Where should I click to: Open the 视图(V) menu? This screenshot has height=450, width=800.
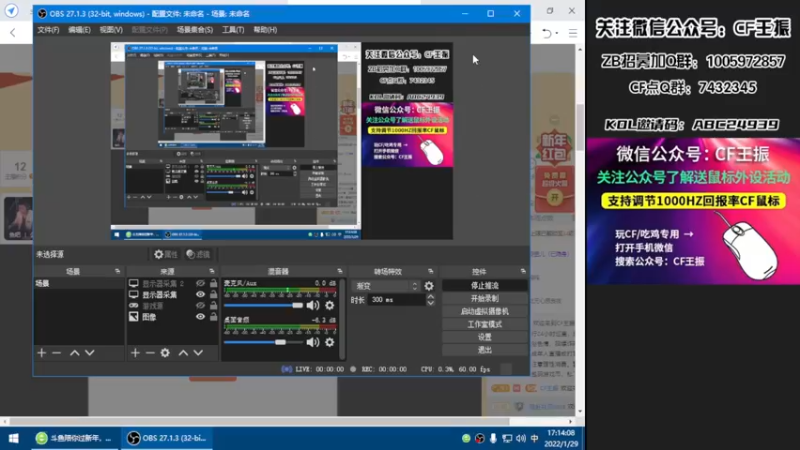pos(111,30)
